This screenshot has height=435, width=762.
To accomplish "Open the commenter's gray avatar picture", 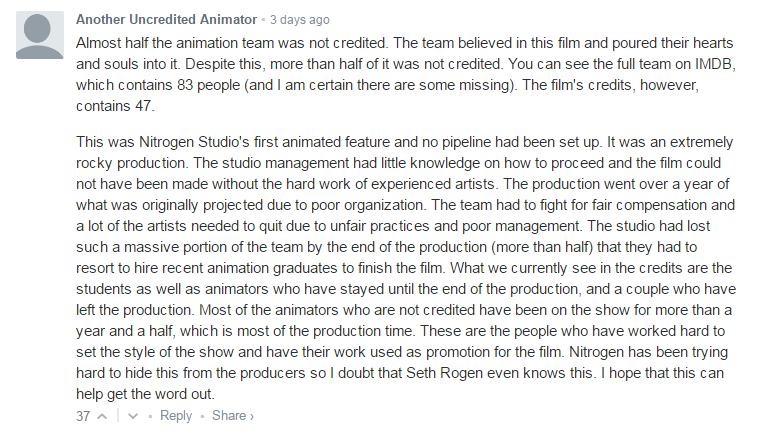I will 40,35.
